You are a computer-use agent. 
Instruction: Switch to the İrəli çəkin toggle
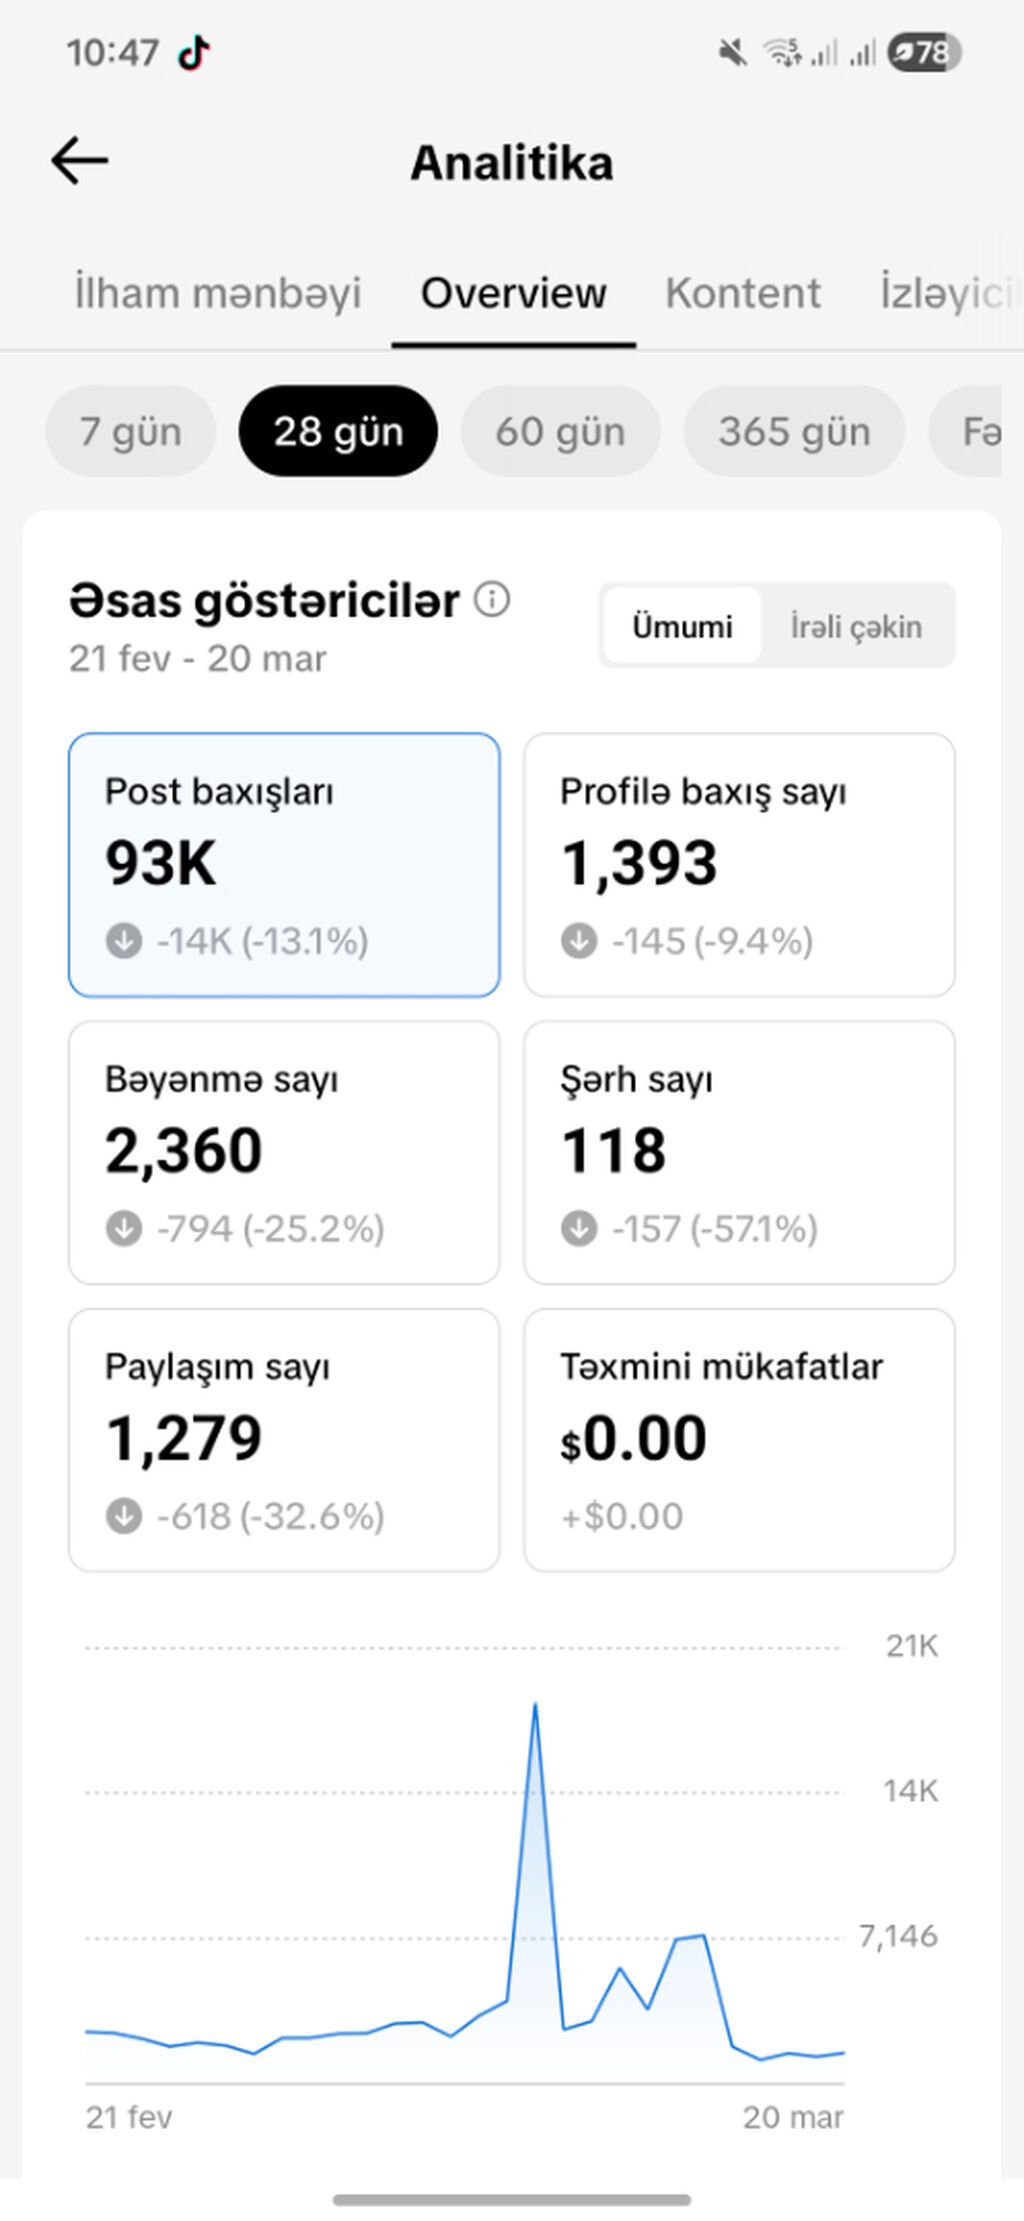tap(856, 626)
